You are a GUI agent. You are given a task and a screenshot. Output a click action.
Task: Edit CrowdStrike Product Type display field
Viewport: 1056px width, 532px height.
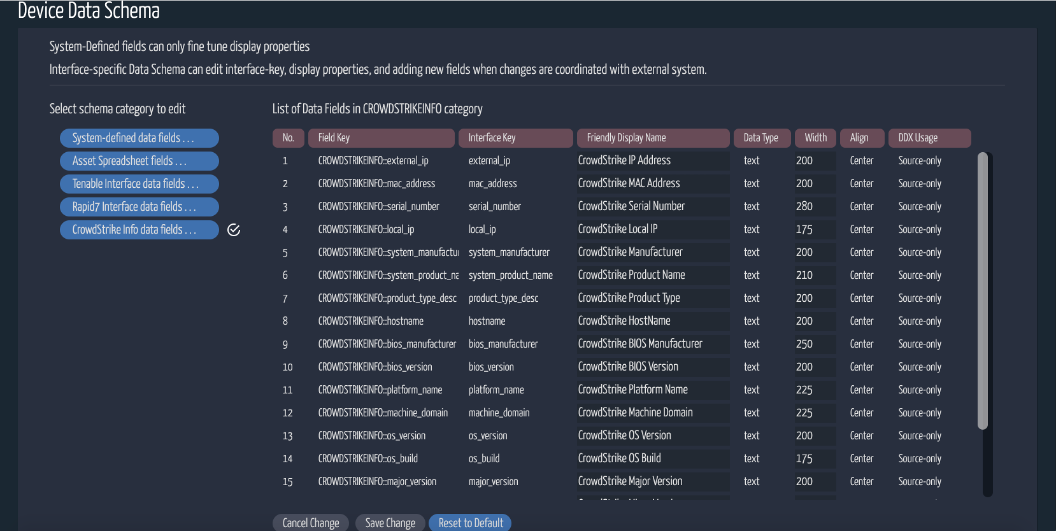pos(653,298)
